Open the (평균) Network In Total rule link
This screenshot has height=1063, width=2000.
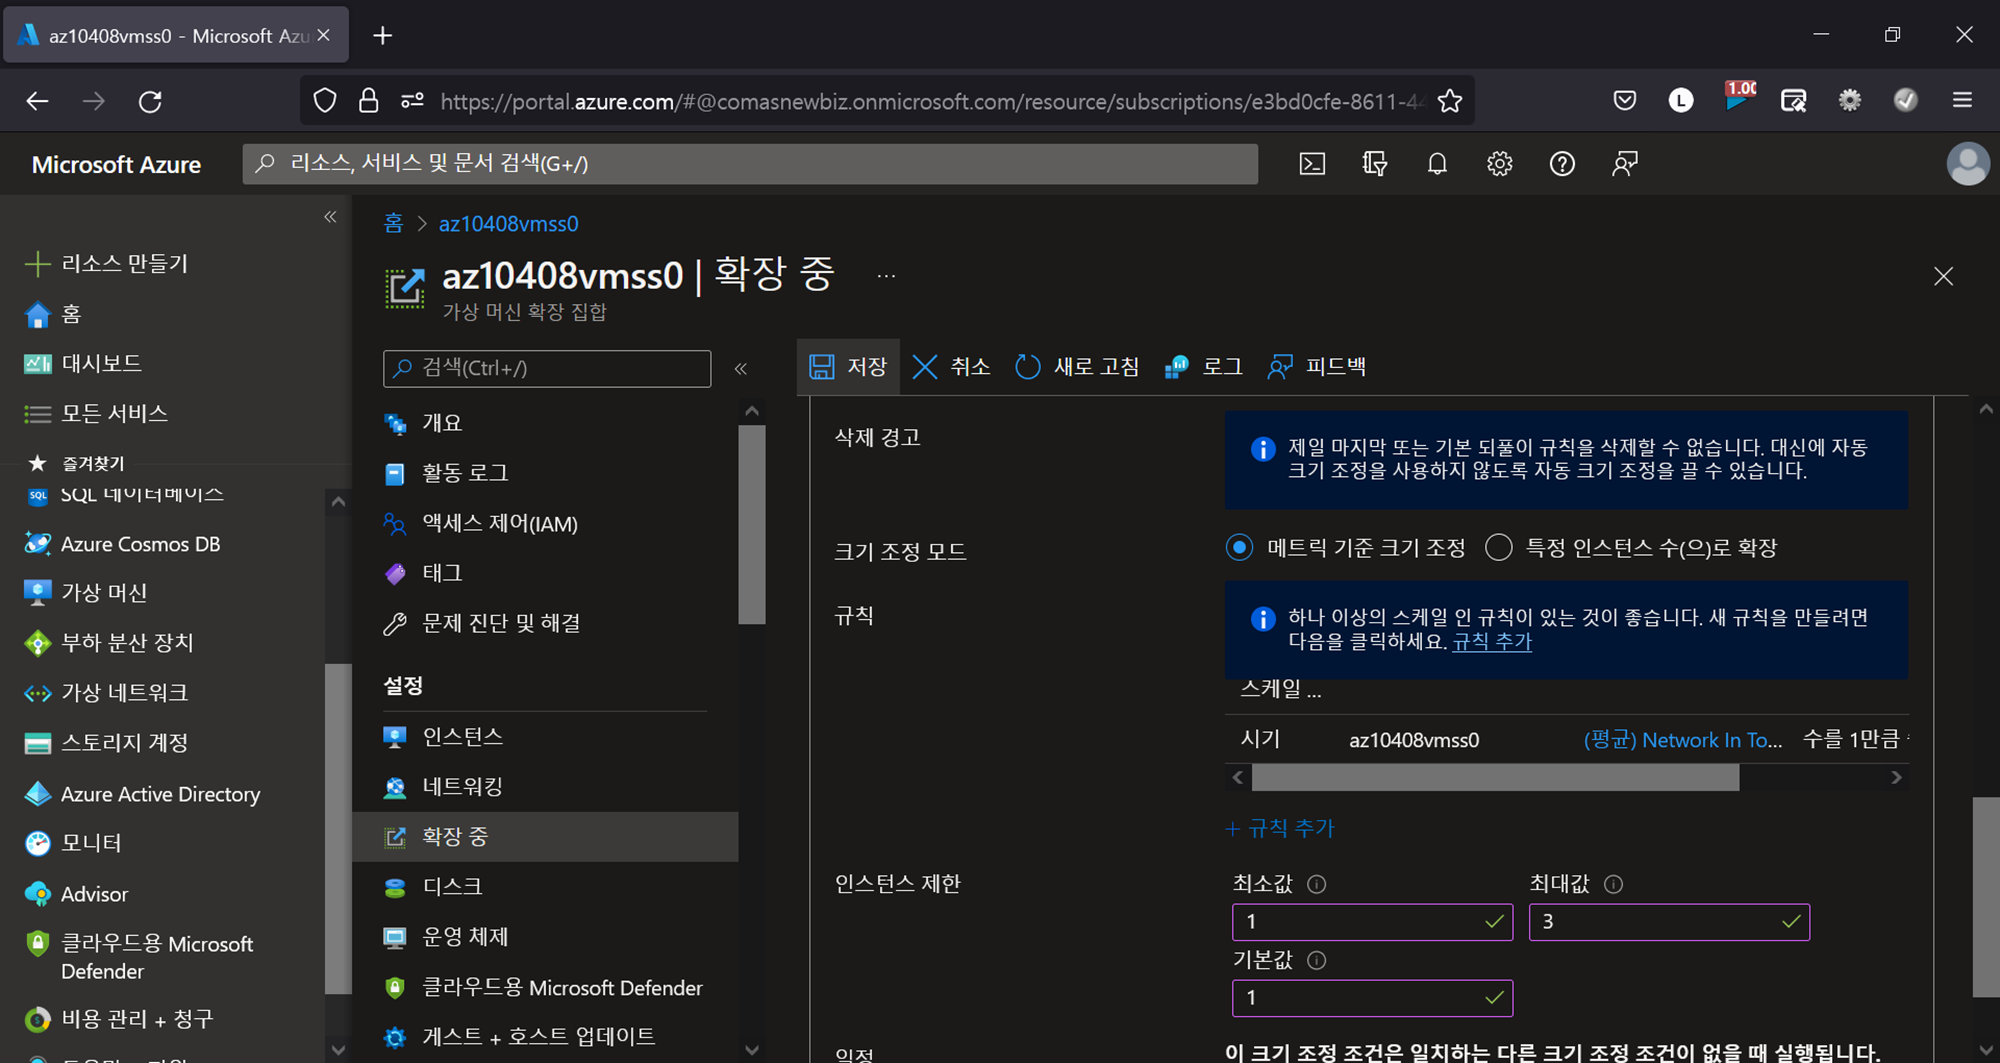pos(1682,740)
